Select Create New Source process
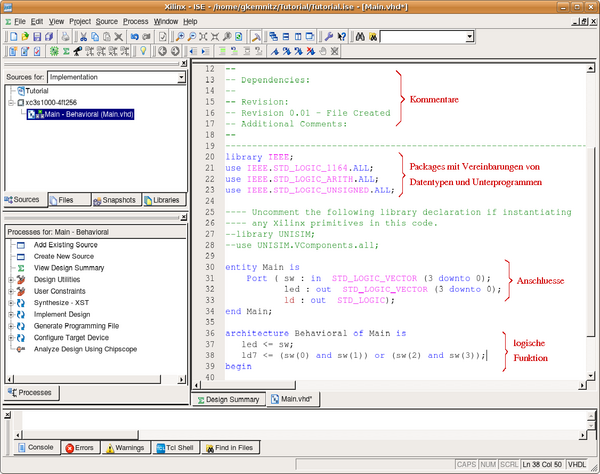The height and width of the screenshot is (474, 600). click(x=64, y=256)
